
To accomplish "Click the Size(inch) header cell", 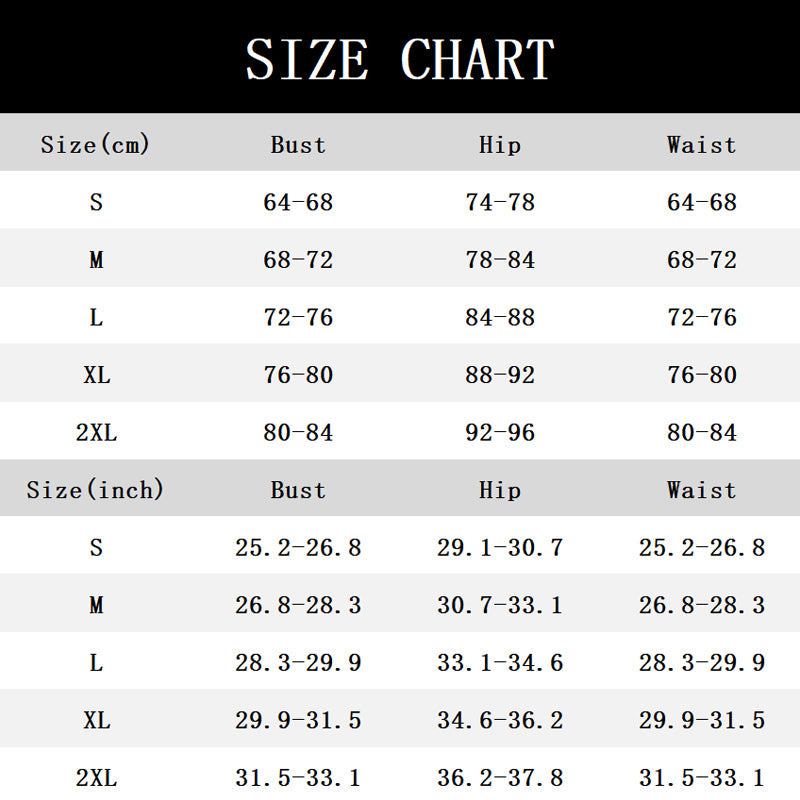I will coord(96,490).
